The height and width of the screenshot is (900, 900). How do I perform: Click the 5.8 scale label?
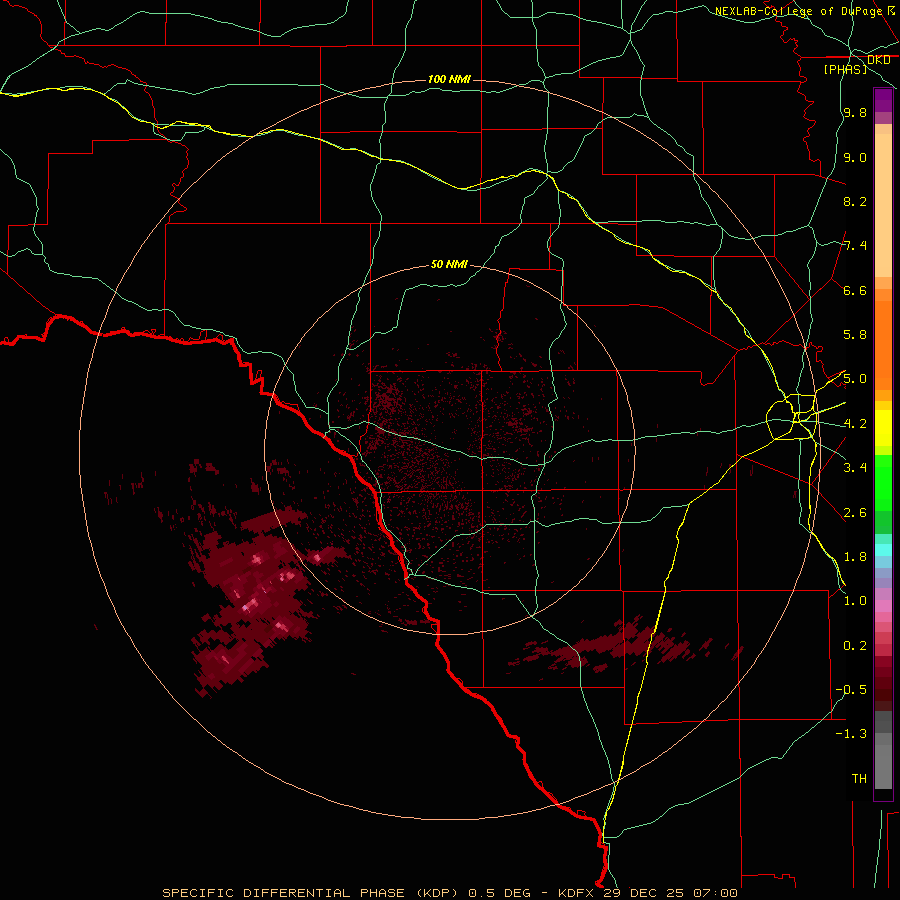pos(855,335)
